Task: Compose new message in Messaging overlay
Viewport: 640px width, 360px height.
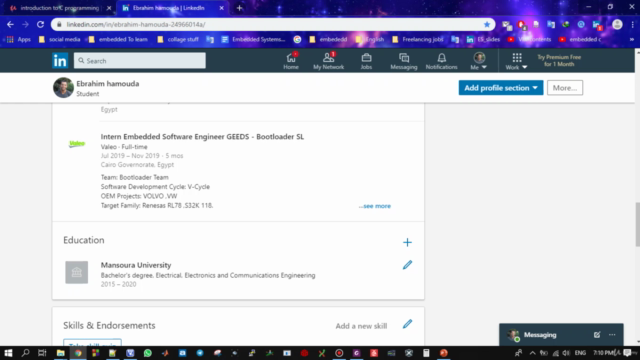Action: [597, 335]
